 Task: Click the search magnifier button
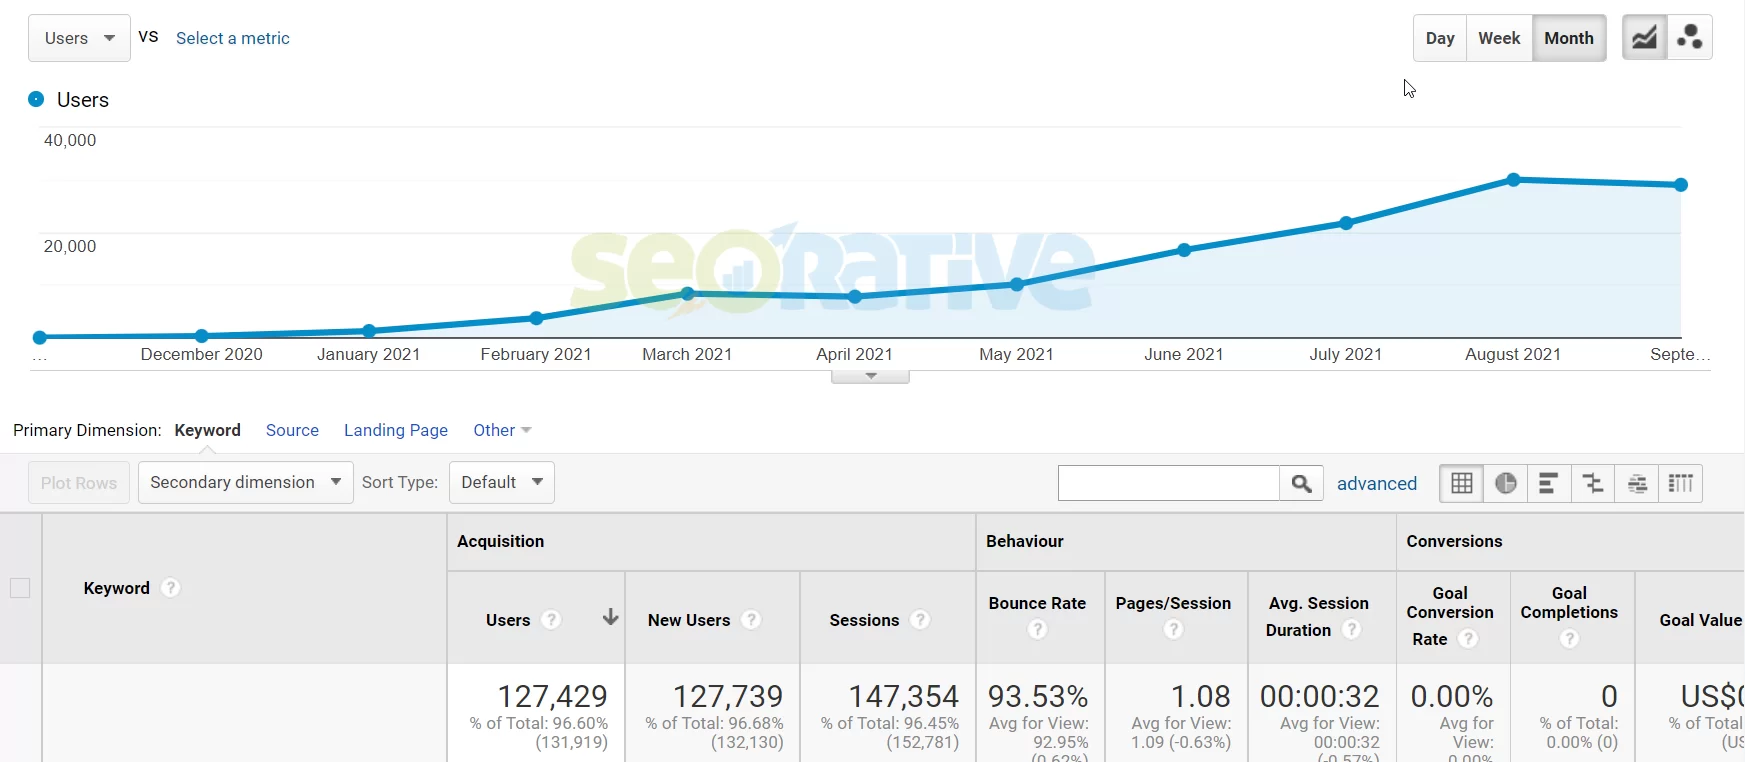click(x=1301, y=484)
